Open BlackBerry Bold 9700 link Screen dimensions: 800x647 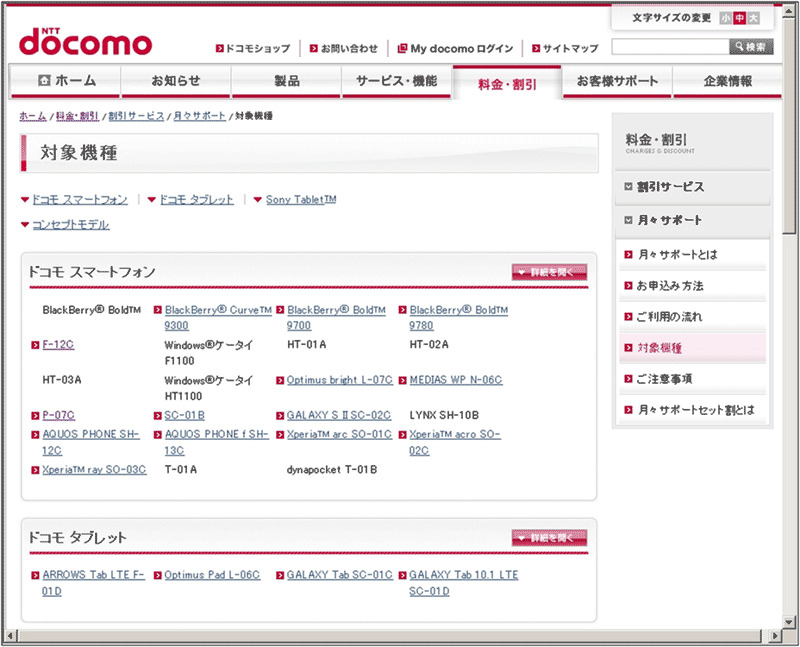point(336,317)
